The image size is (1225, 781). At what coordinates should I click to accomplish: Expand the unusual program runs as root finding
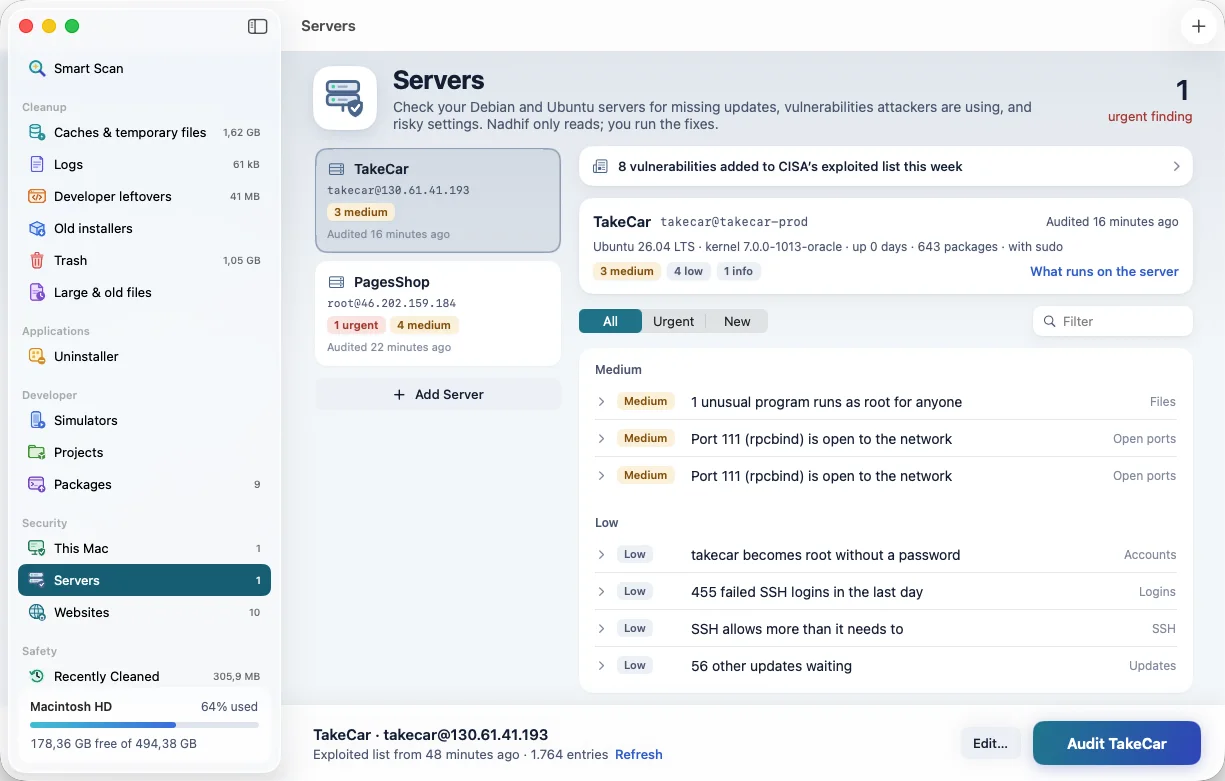coord(601,402)
